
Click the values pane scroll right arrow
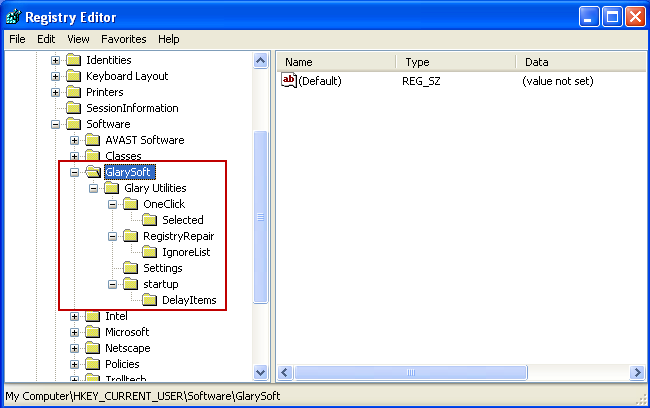(637, 372)
